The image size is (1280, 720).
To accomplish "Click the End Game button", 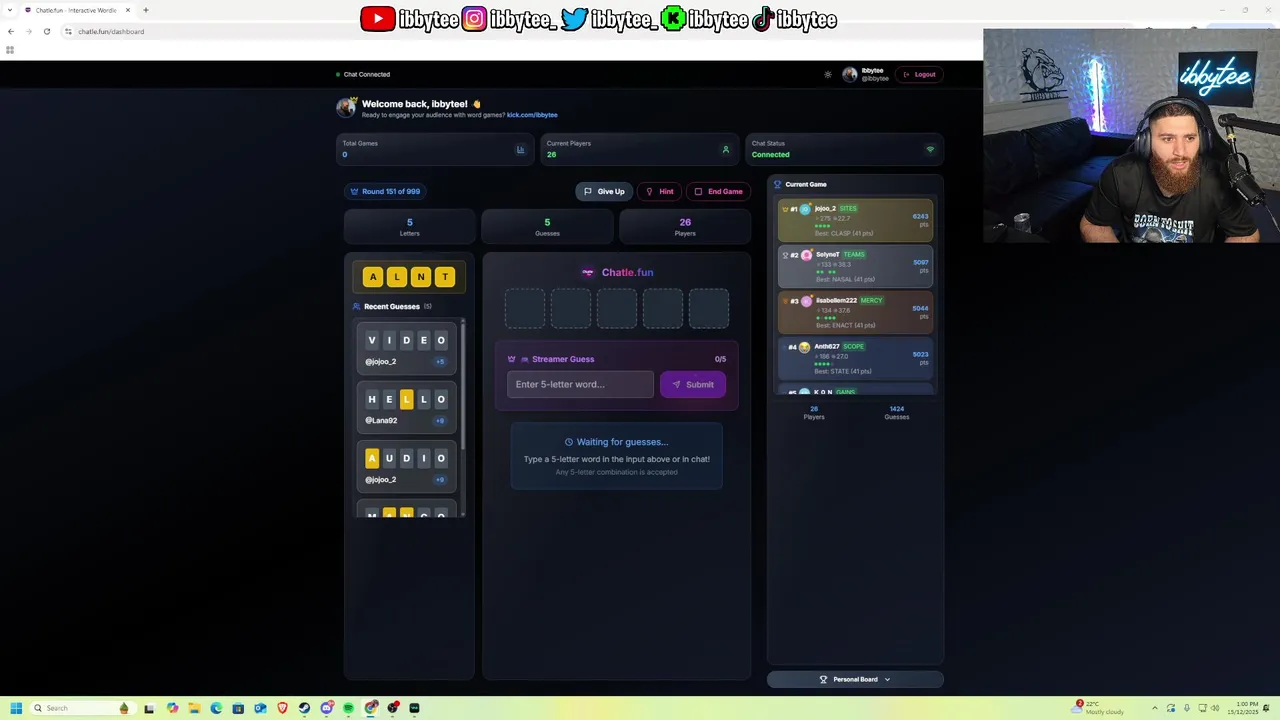I will click(x=718, y=191).
